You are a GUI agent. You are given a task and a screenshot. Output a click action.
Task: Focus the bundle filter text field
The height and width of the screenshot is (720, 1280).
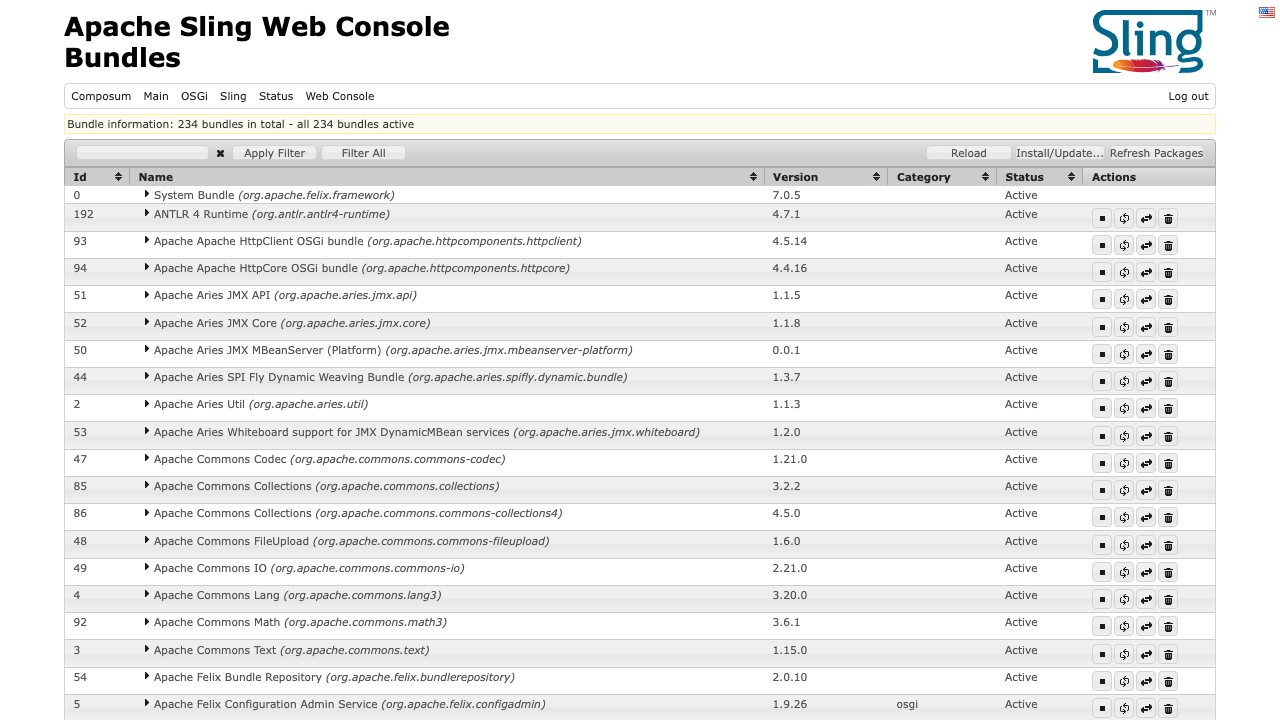(143, 153)
